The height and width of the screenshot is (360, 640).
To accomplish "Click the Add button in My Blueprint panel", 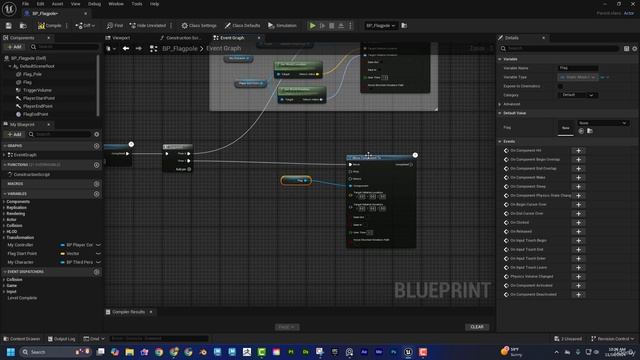I will (14, 134).
